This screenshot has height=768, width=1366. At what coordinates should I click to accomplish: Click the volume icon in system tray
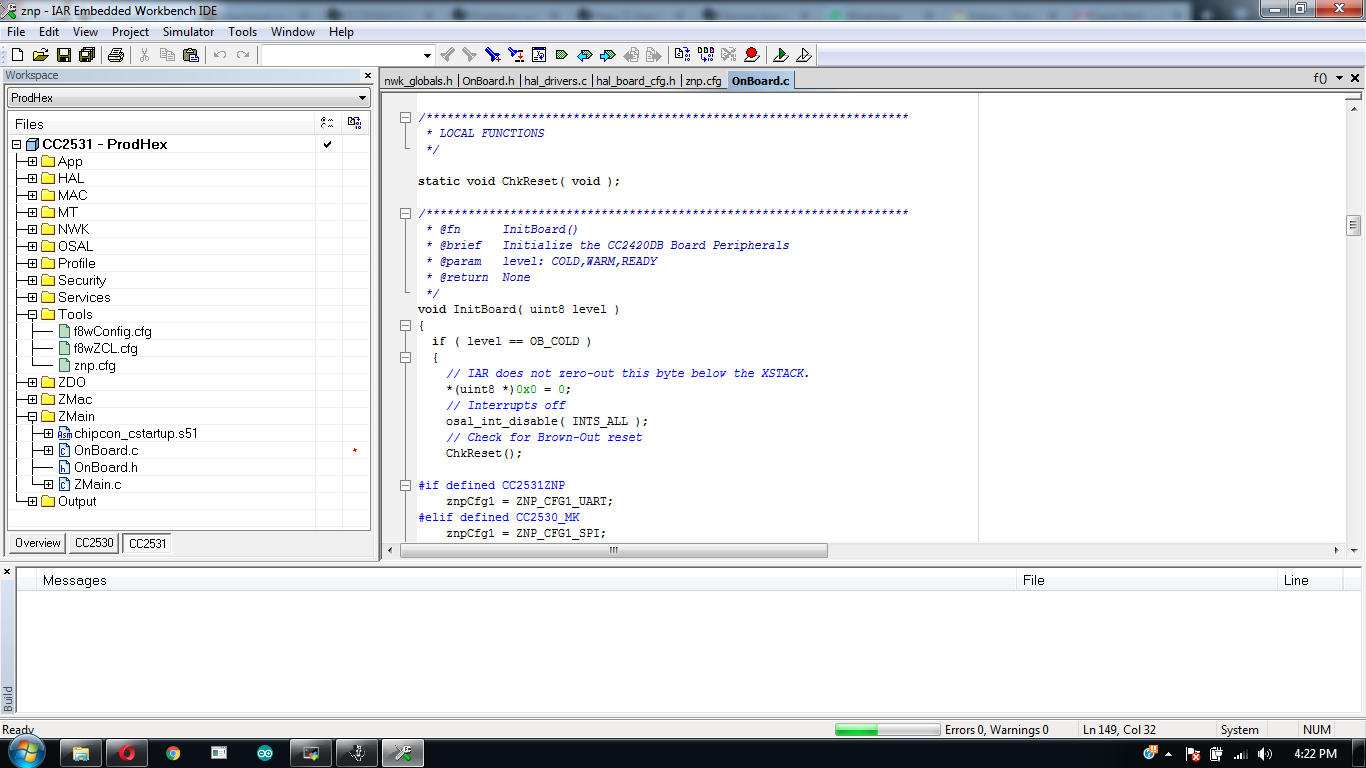tap(1265, 754)
